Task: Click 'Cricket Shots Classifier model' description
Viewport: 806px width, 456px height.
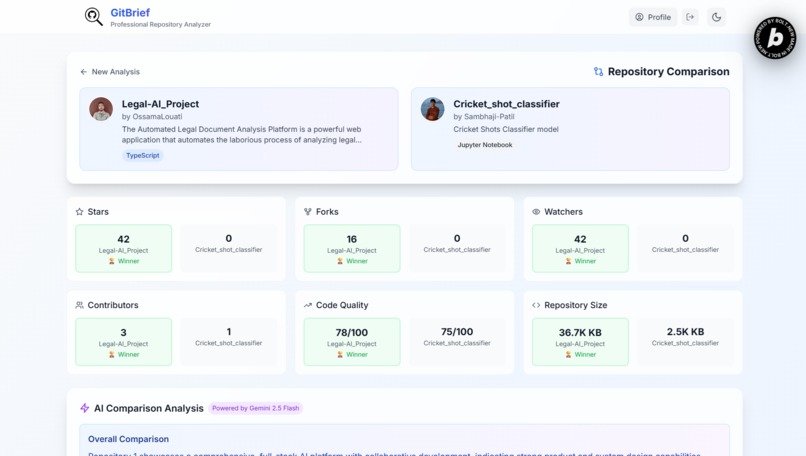Action: [506, 129]
